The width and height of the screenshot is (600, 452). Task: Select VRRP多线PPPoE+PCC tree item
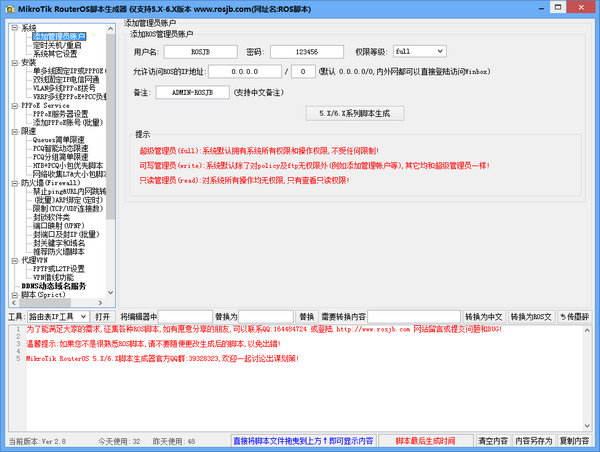point(69,97)
